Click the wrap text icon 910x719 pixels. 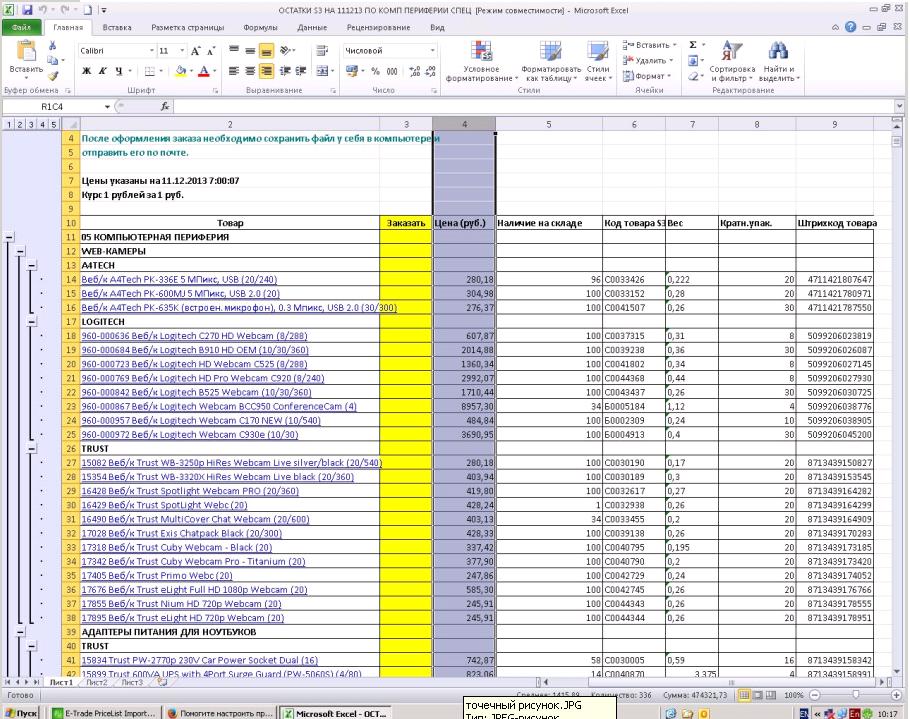tap(322, 51)
